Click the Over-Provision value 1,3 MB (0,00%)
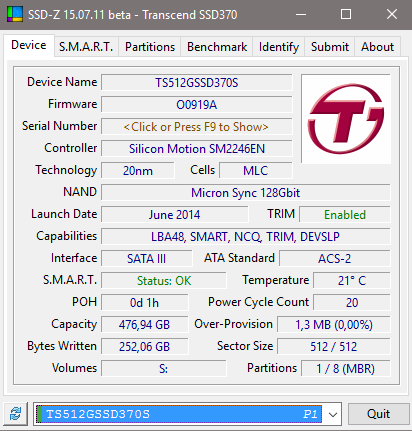The width and height of the screenshot is (412, 431). click(x=334, y=325)
